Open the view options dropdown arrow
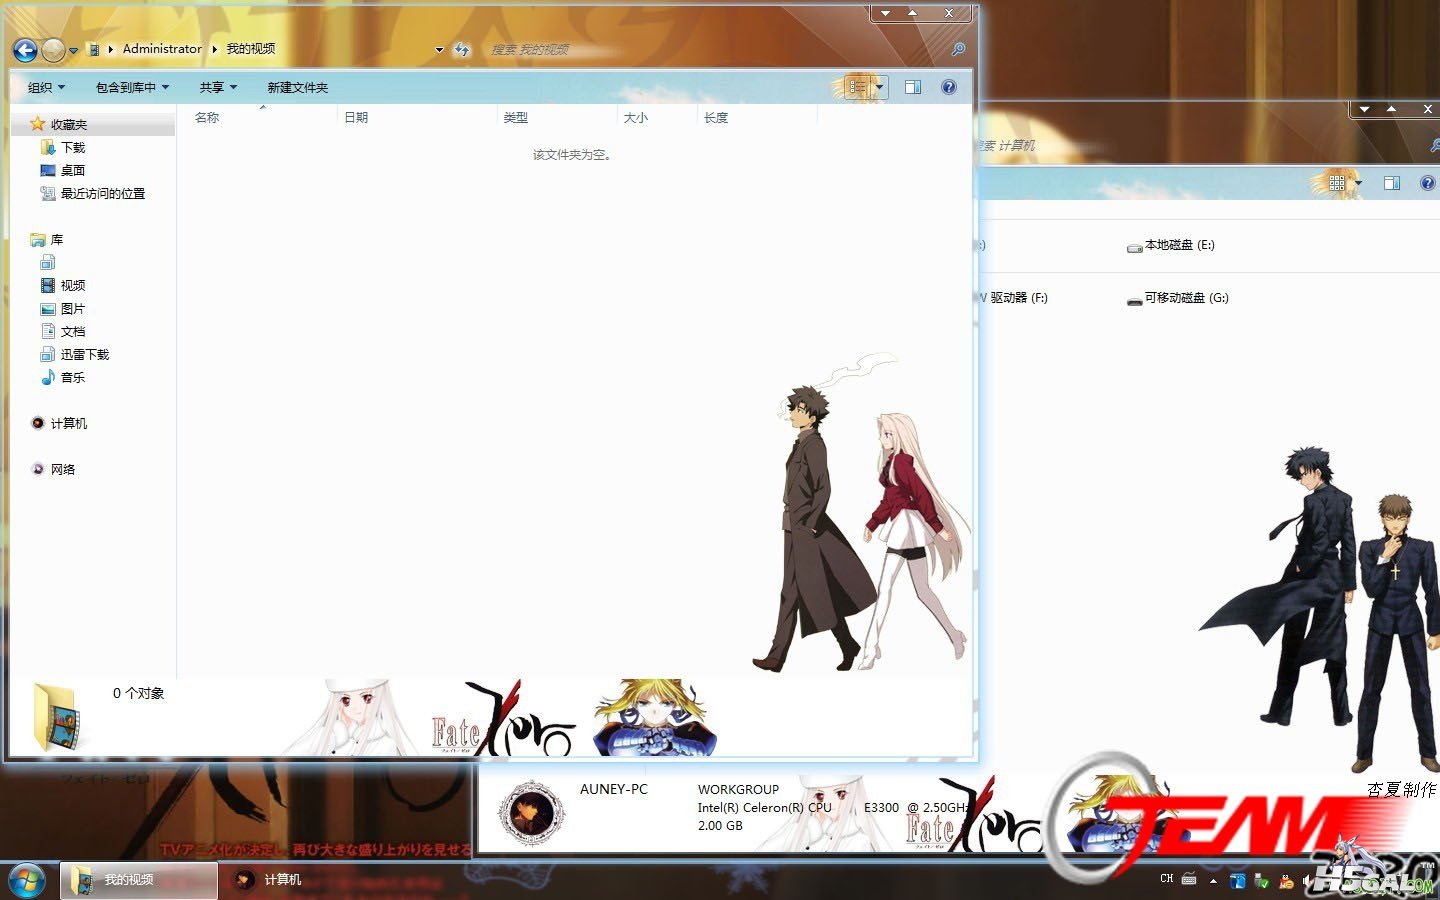Screen dimensions: 1440x900 pos(880,87)
